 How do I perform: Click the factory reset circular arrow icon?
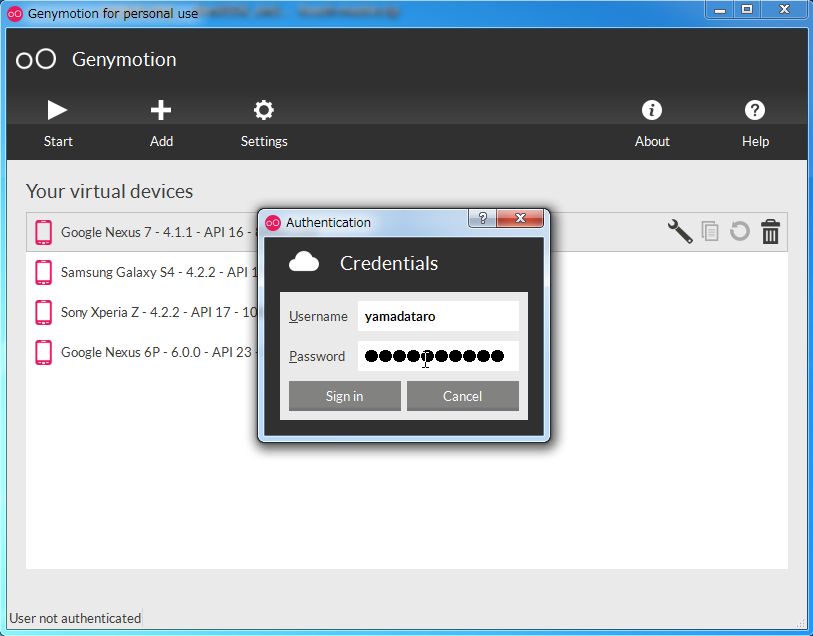(x=740, y=232)
